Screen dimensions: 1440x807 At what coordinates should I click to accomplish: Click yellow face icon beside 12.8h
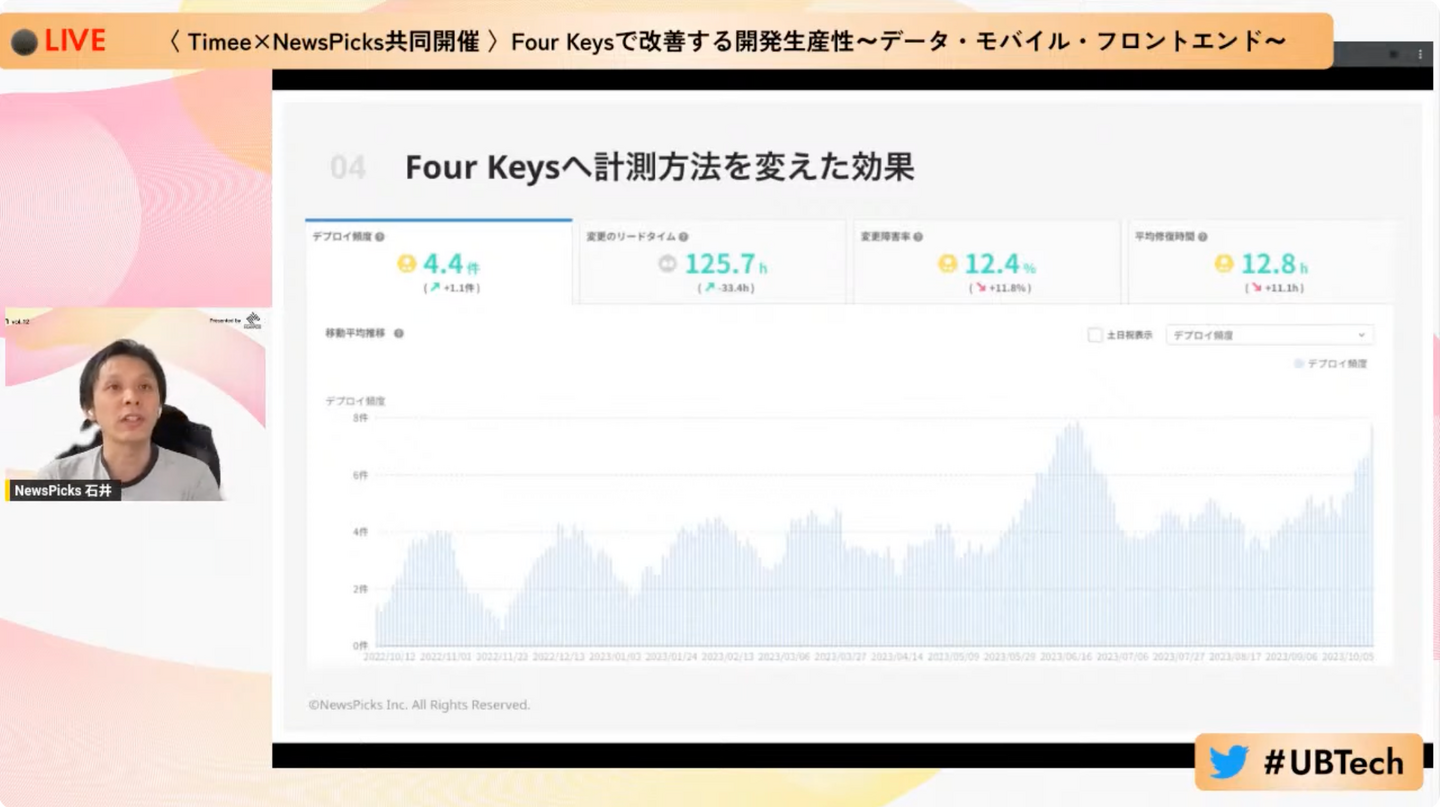pos(1224,264)
